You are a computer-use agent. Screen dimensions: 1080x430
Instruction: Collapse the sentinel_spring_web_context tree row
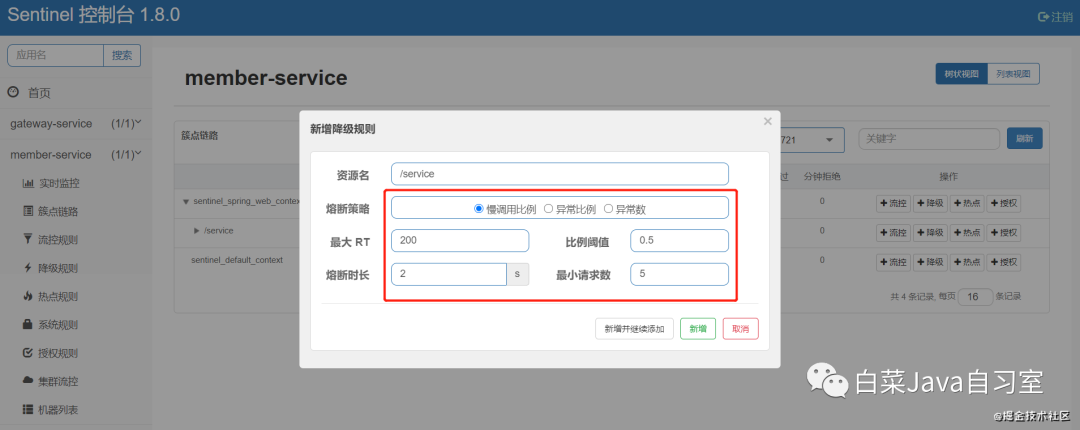(185, 202)
